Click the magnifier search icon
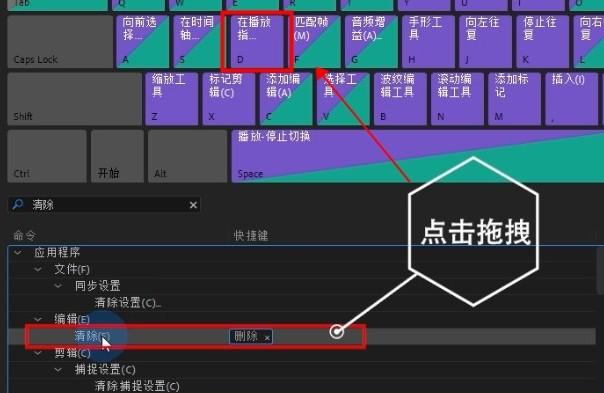This screenshot has height=393, width=604. pyautogui.click(x=18, y=204)
